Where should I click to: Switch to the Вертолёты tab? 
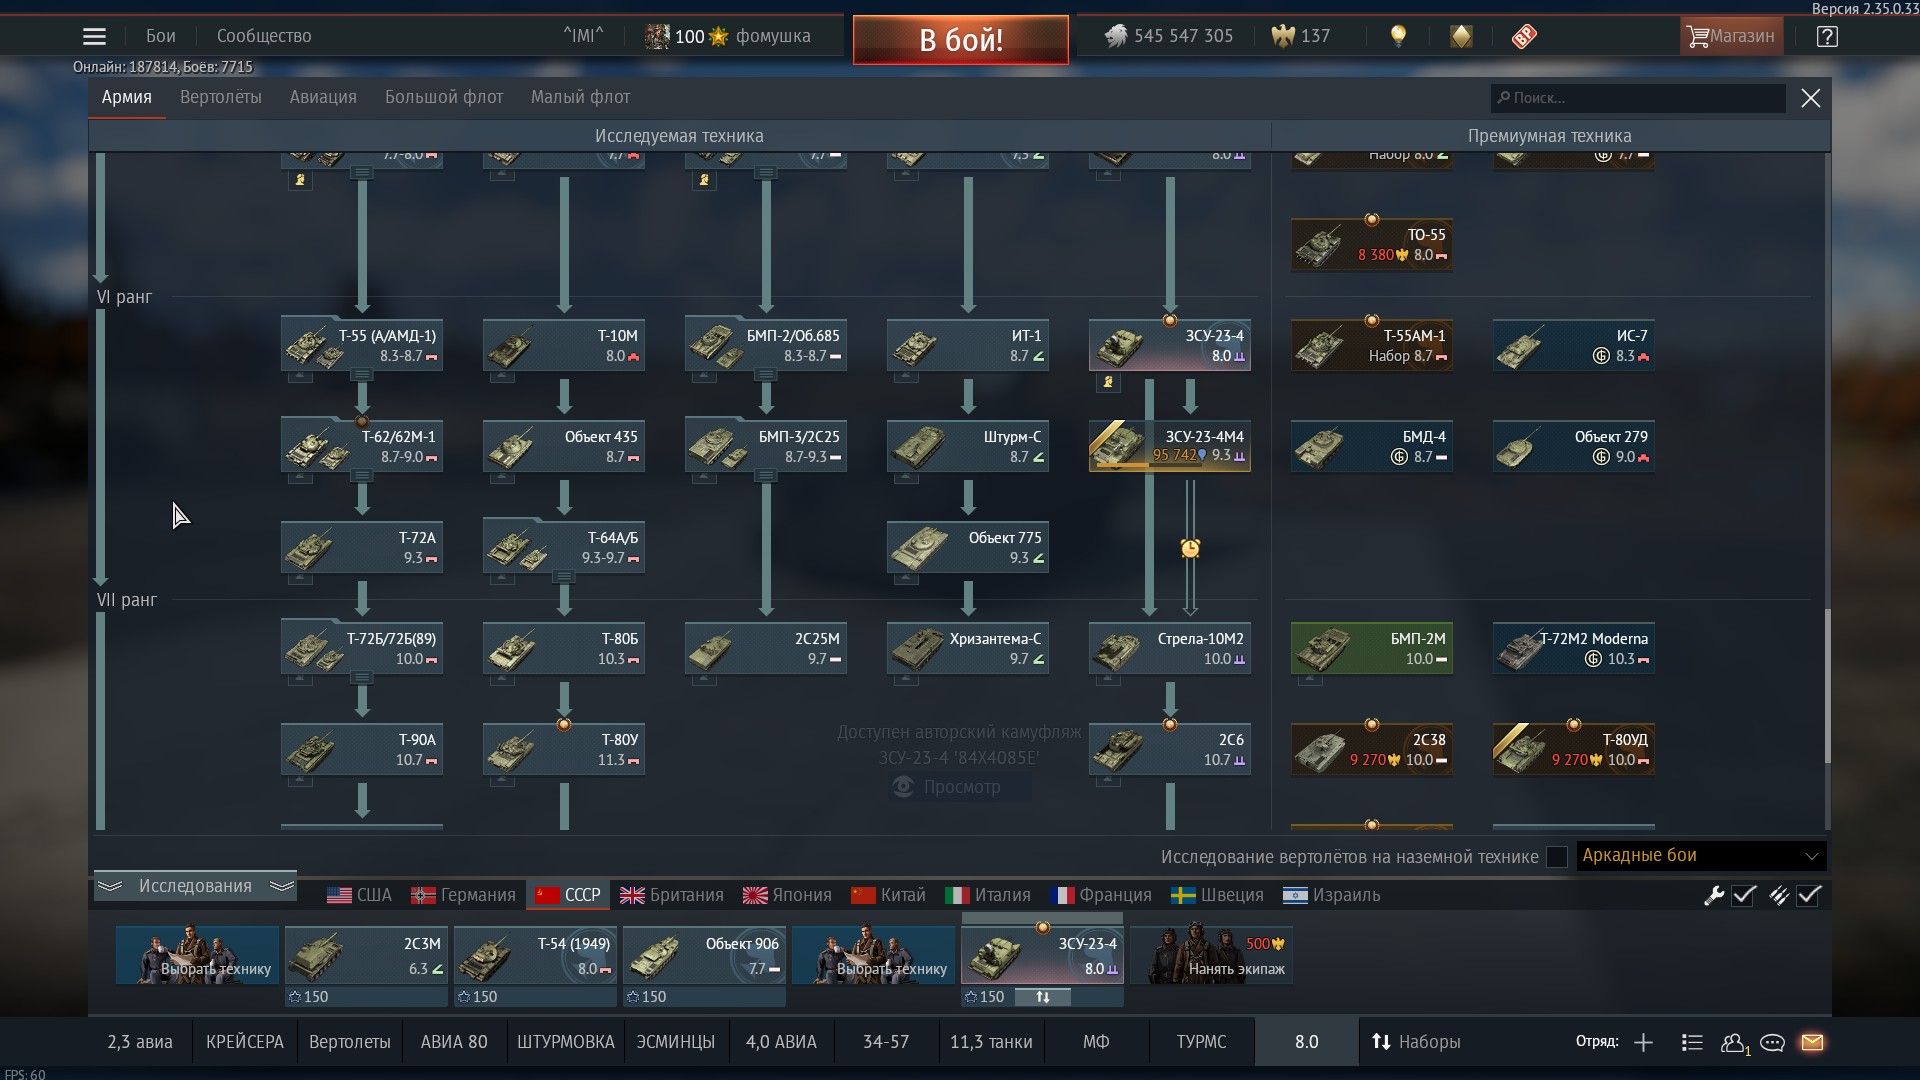pyautogui.click(x=221, y=97)
